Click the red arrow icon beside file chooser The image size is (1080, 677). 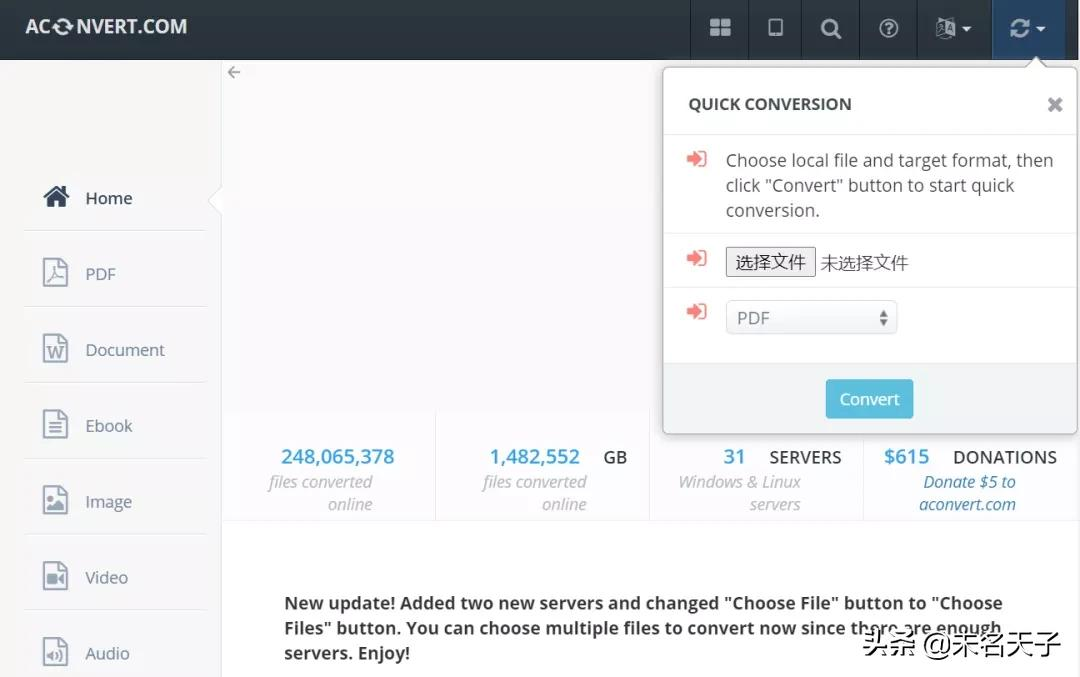(696, 258)
